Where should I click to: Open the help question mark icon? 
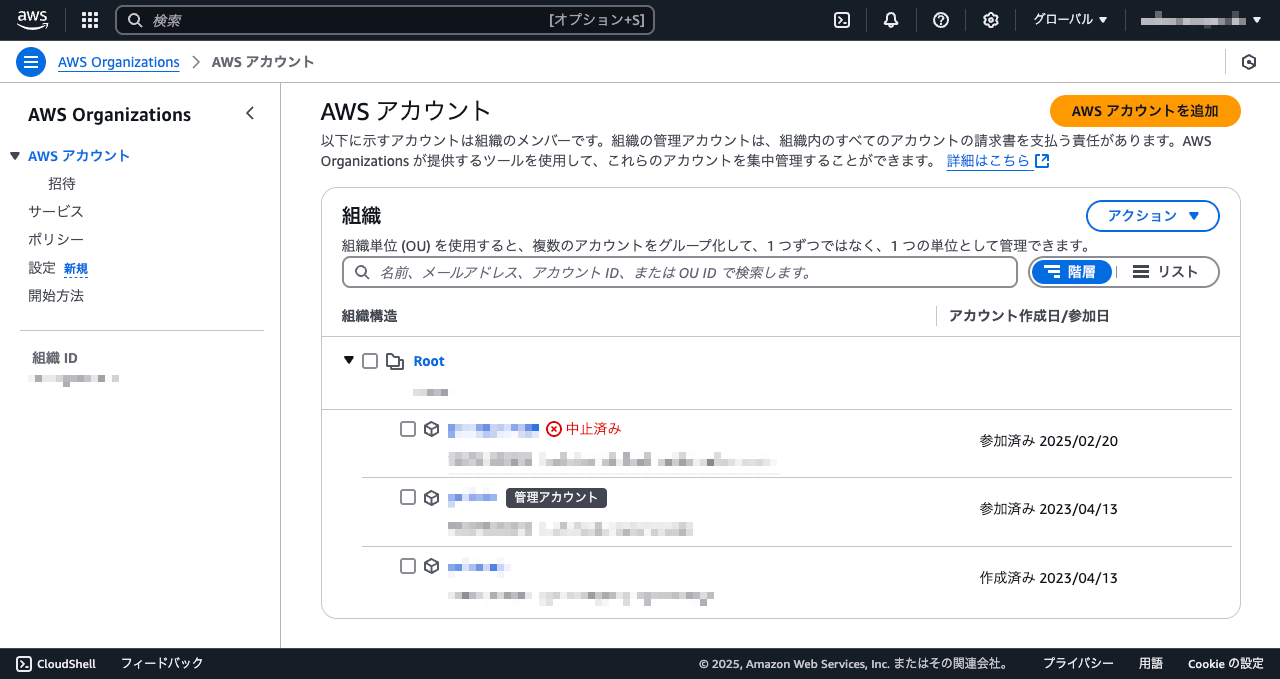pos(941,20)
